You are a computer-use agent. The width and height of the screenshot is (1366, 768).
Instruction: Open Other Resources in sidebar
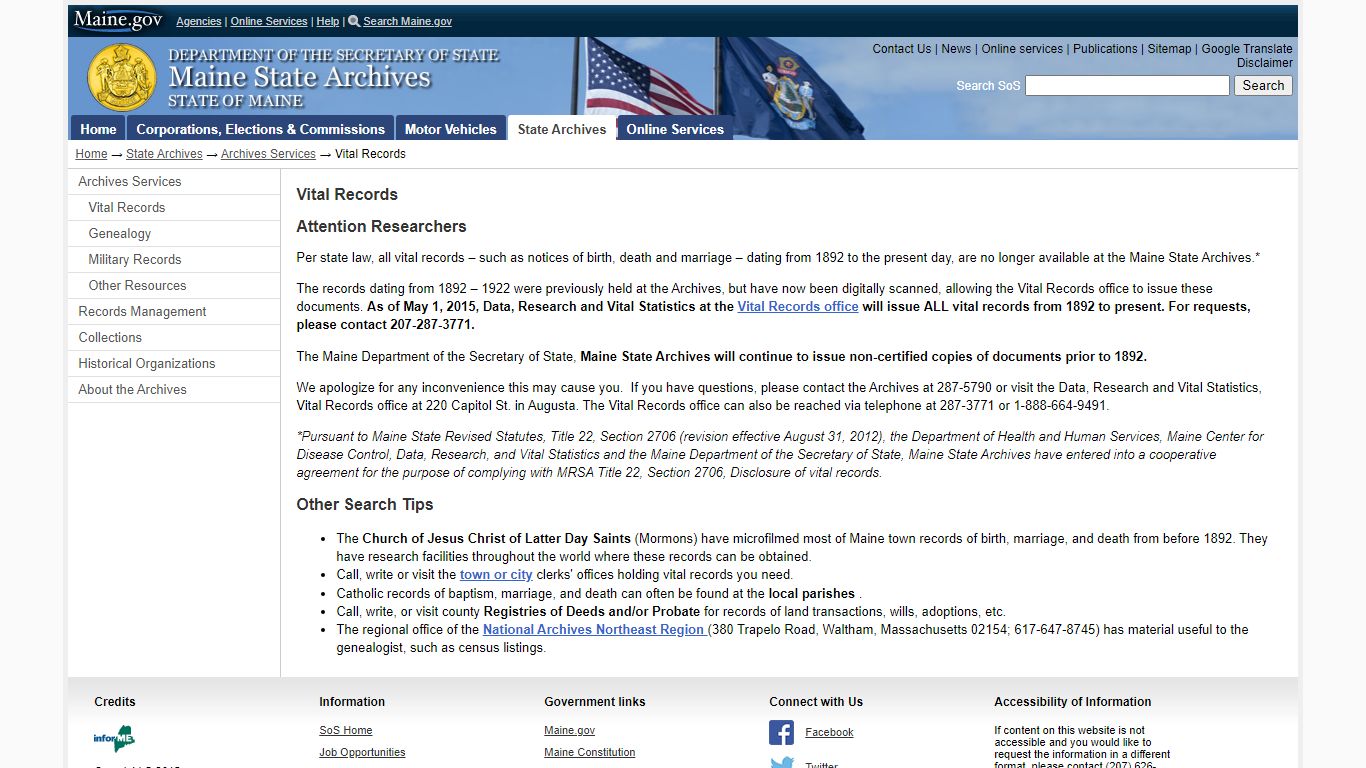coord(174,285)
